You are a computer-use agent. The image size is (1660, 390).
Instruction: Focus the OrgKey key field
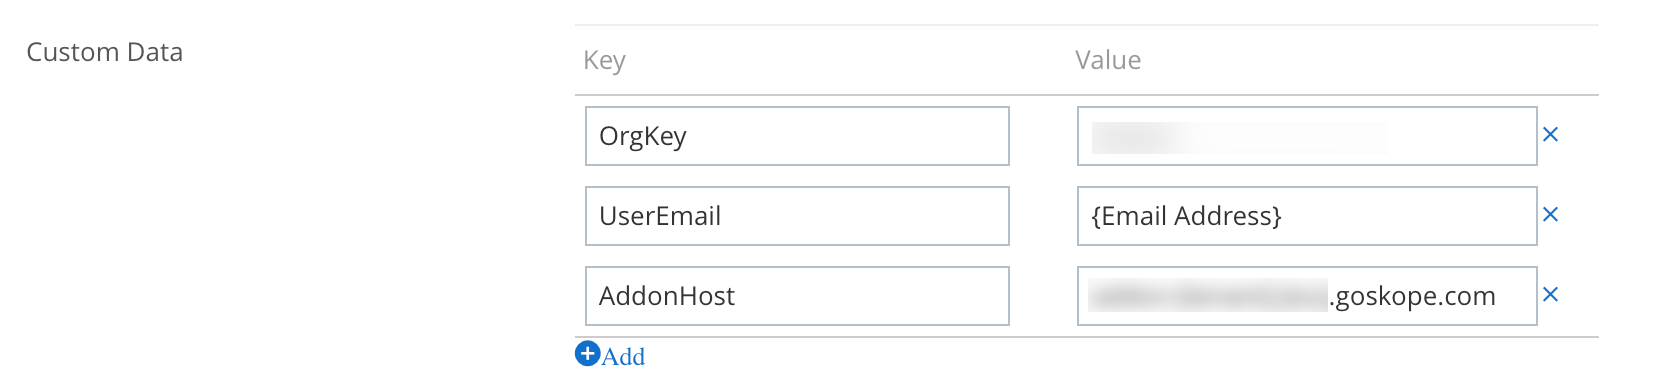click(797, 136)
